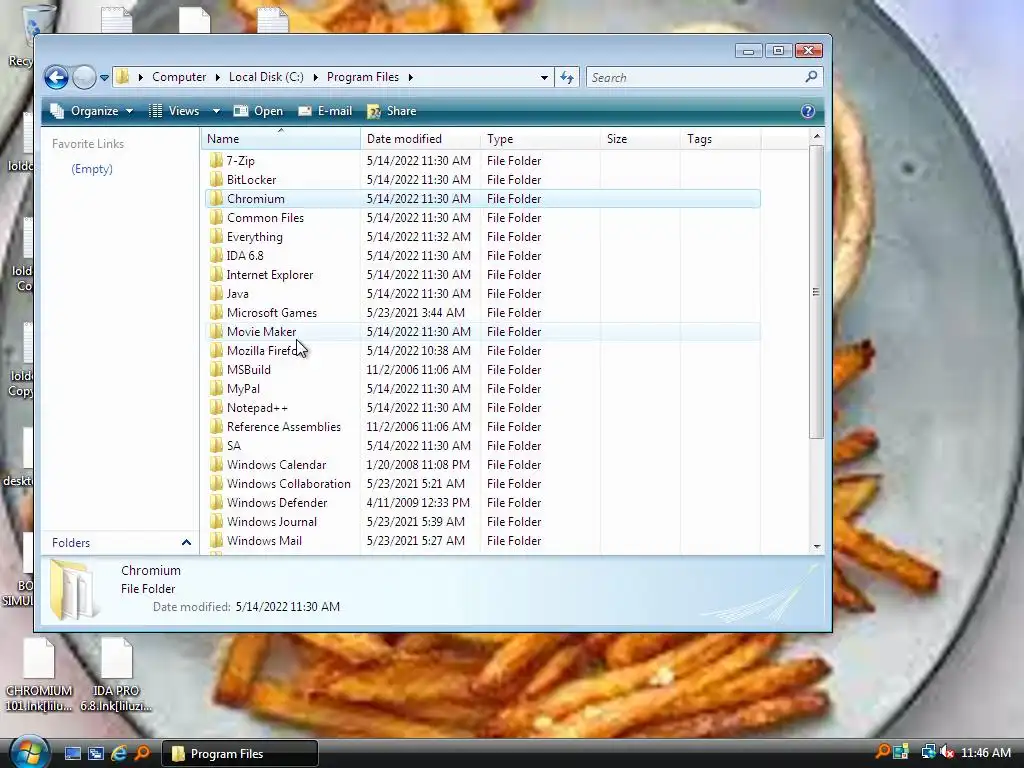Expand the Views dropdown arrow
The height and width of the screenshot is (768, 1024).
click(216, 111)
